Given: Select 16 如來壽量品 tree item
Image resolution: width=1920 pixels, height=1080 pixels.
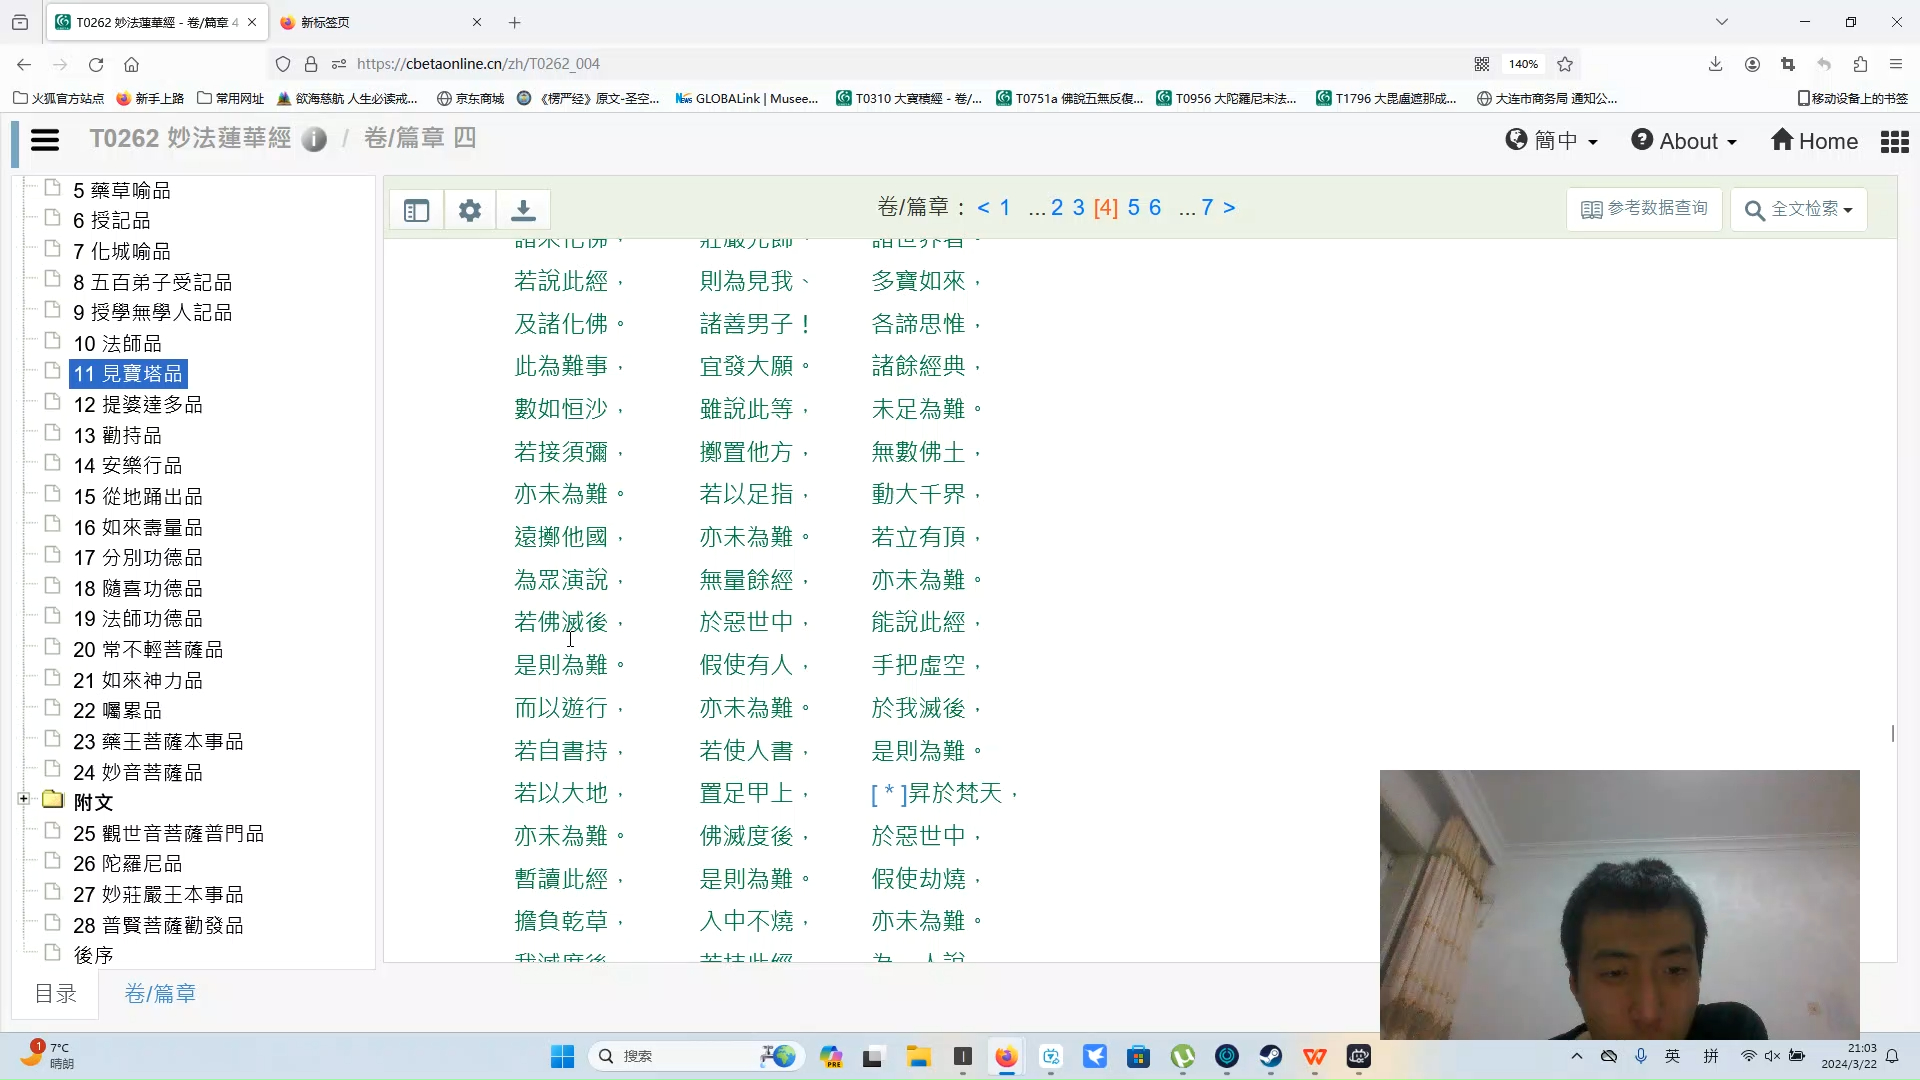Looking at the screenshot, I should (138, 527).
